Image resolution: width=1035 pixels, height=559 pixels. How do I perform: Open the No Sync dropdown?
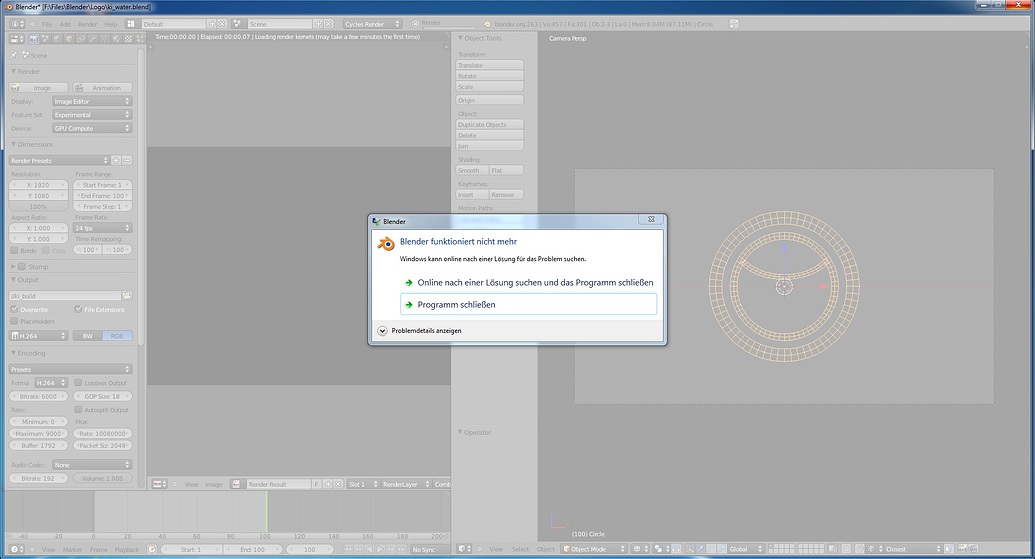click(x=429, y=549)
